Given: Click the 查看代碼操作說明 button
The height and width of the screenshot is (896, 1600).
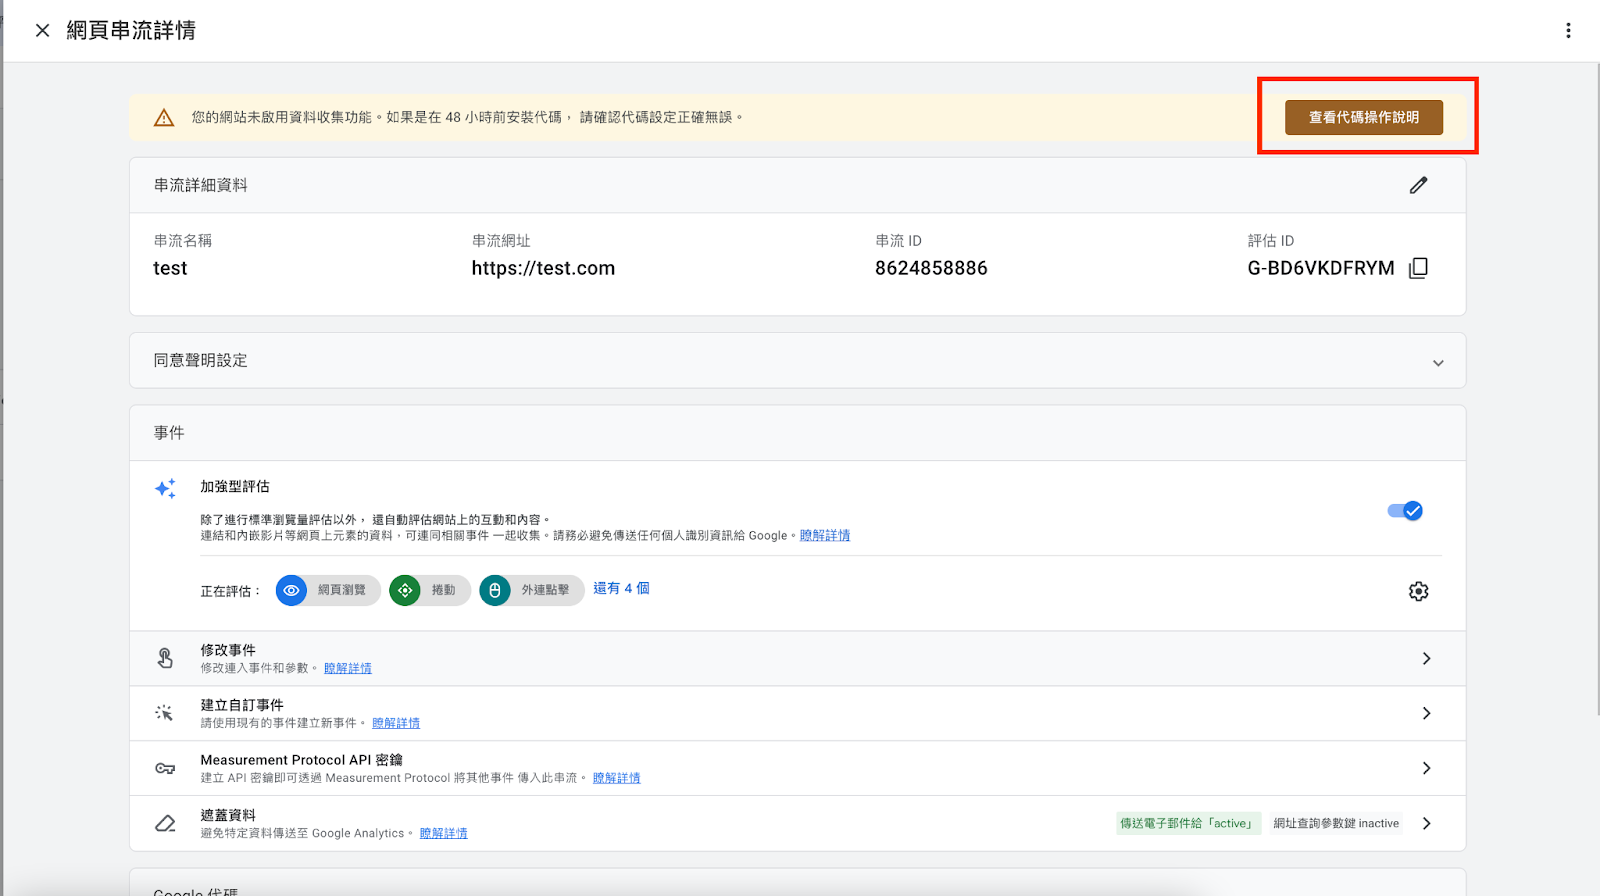Looking at the screenshot, I should coord(1364,117).
